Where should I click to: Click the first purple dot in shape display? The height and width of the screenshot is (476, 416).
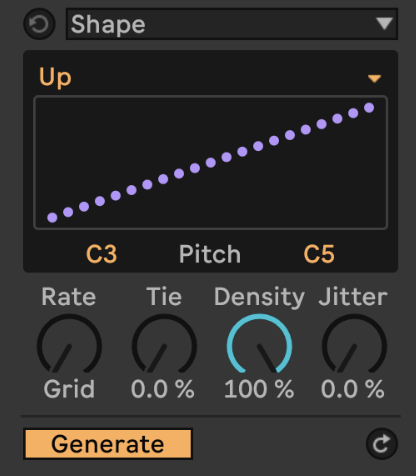point(52,218)
